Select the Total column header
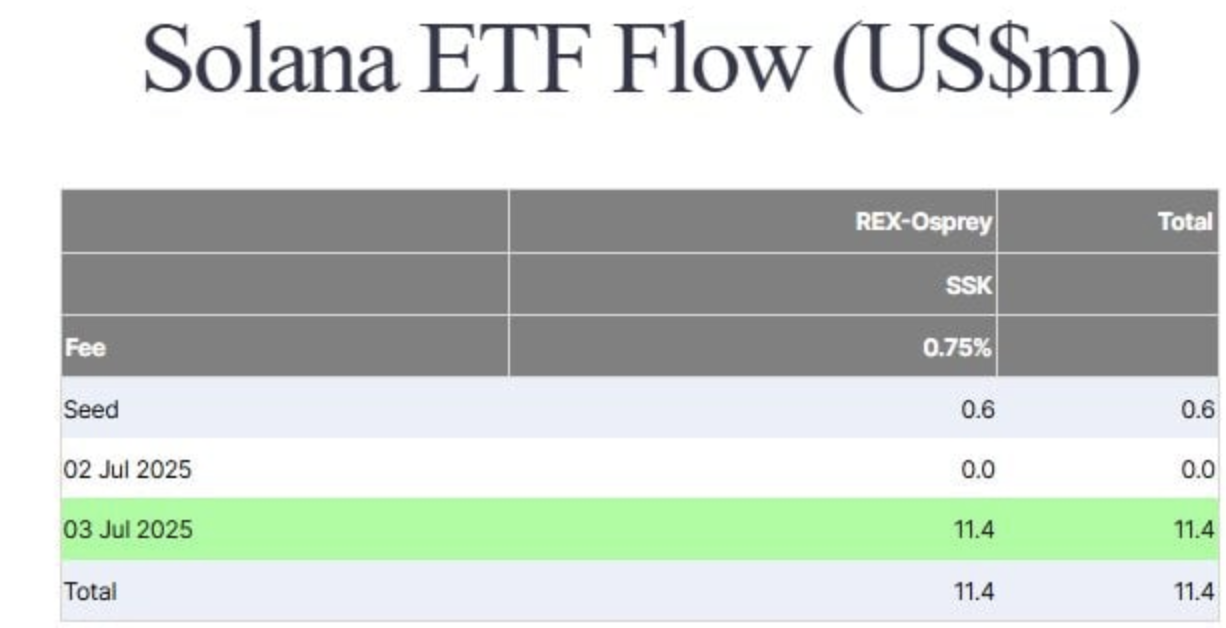 pos(1186,222)
